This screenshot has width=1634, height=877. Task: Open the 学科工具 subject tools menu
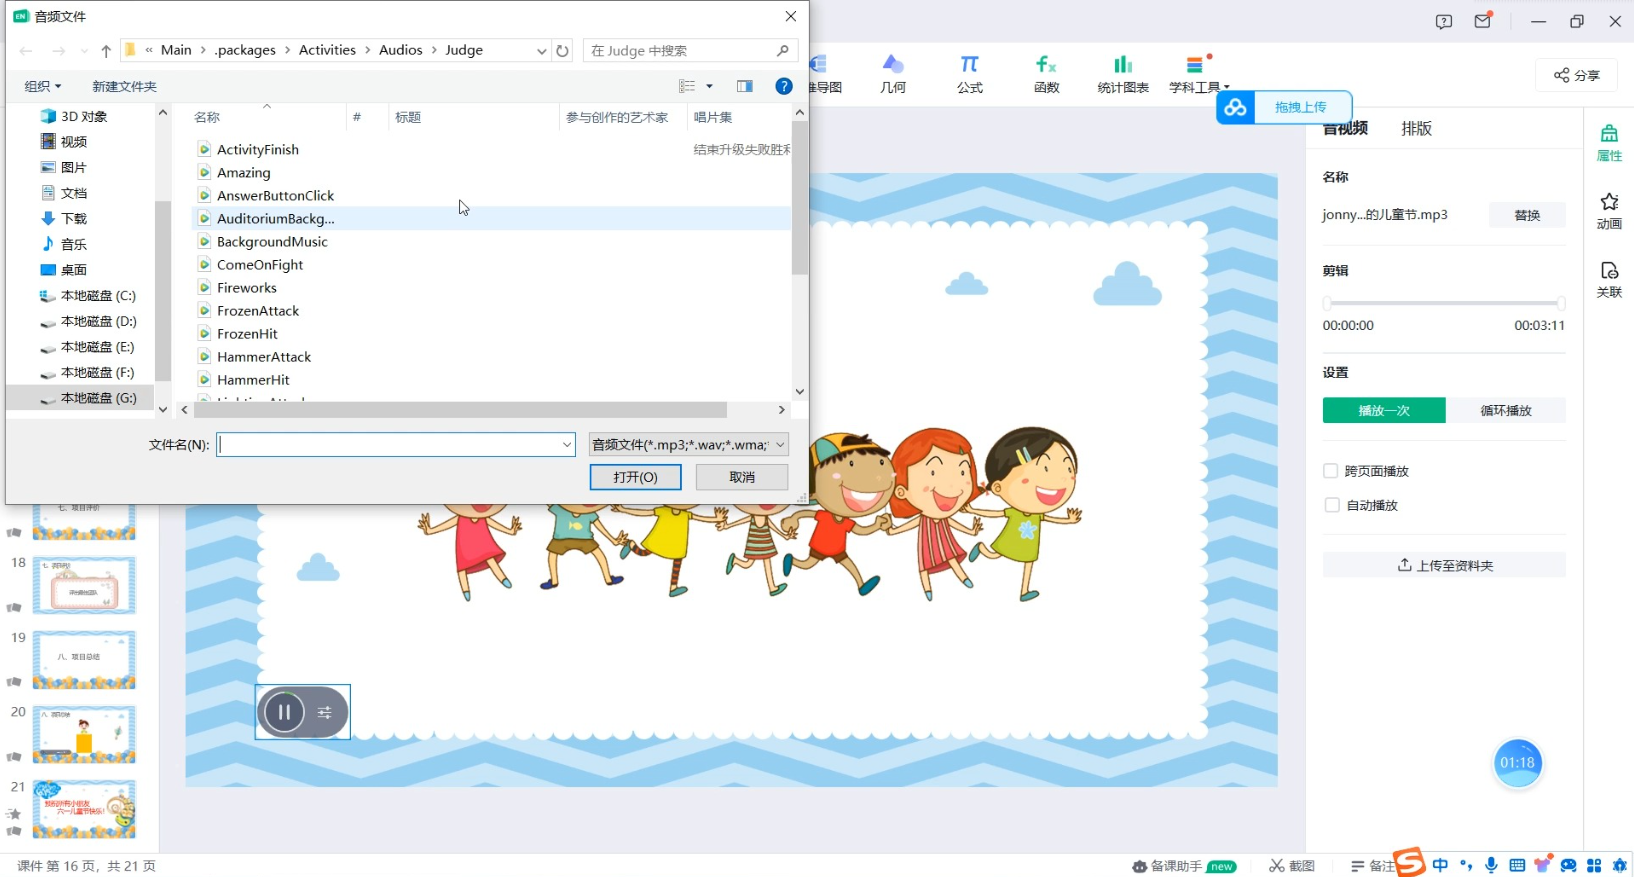[1199, 75]
